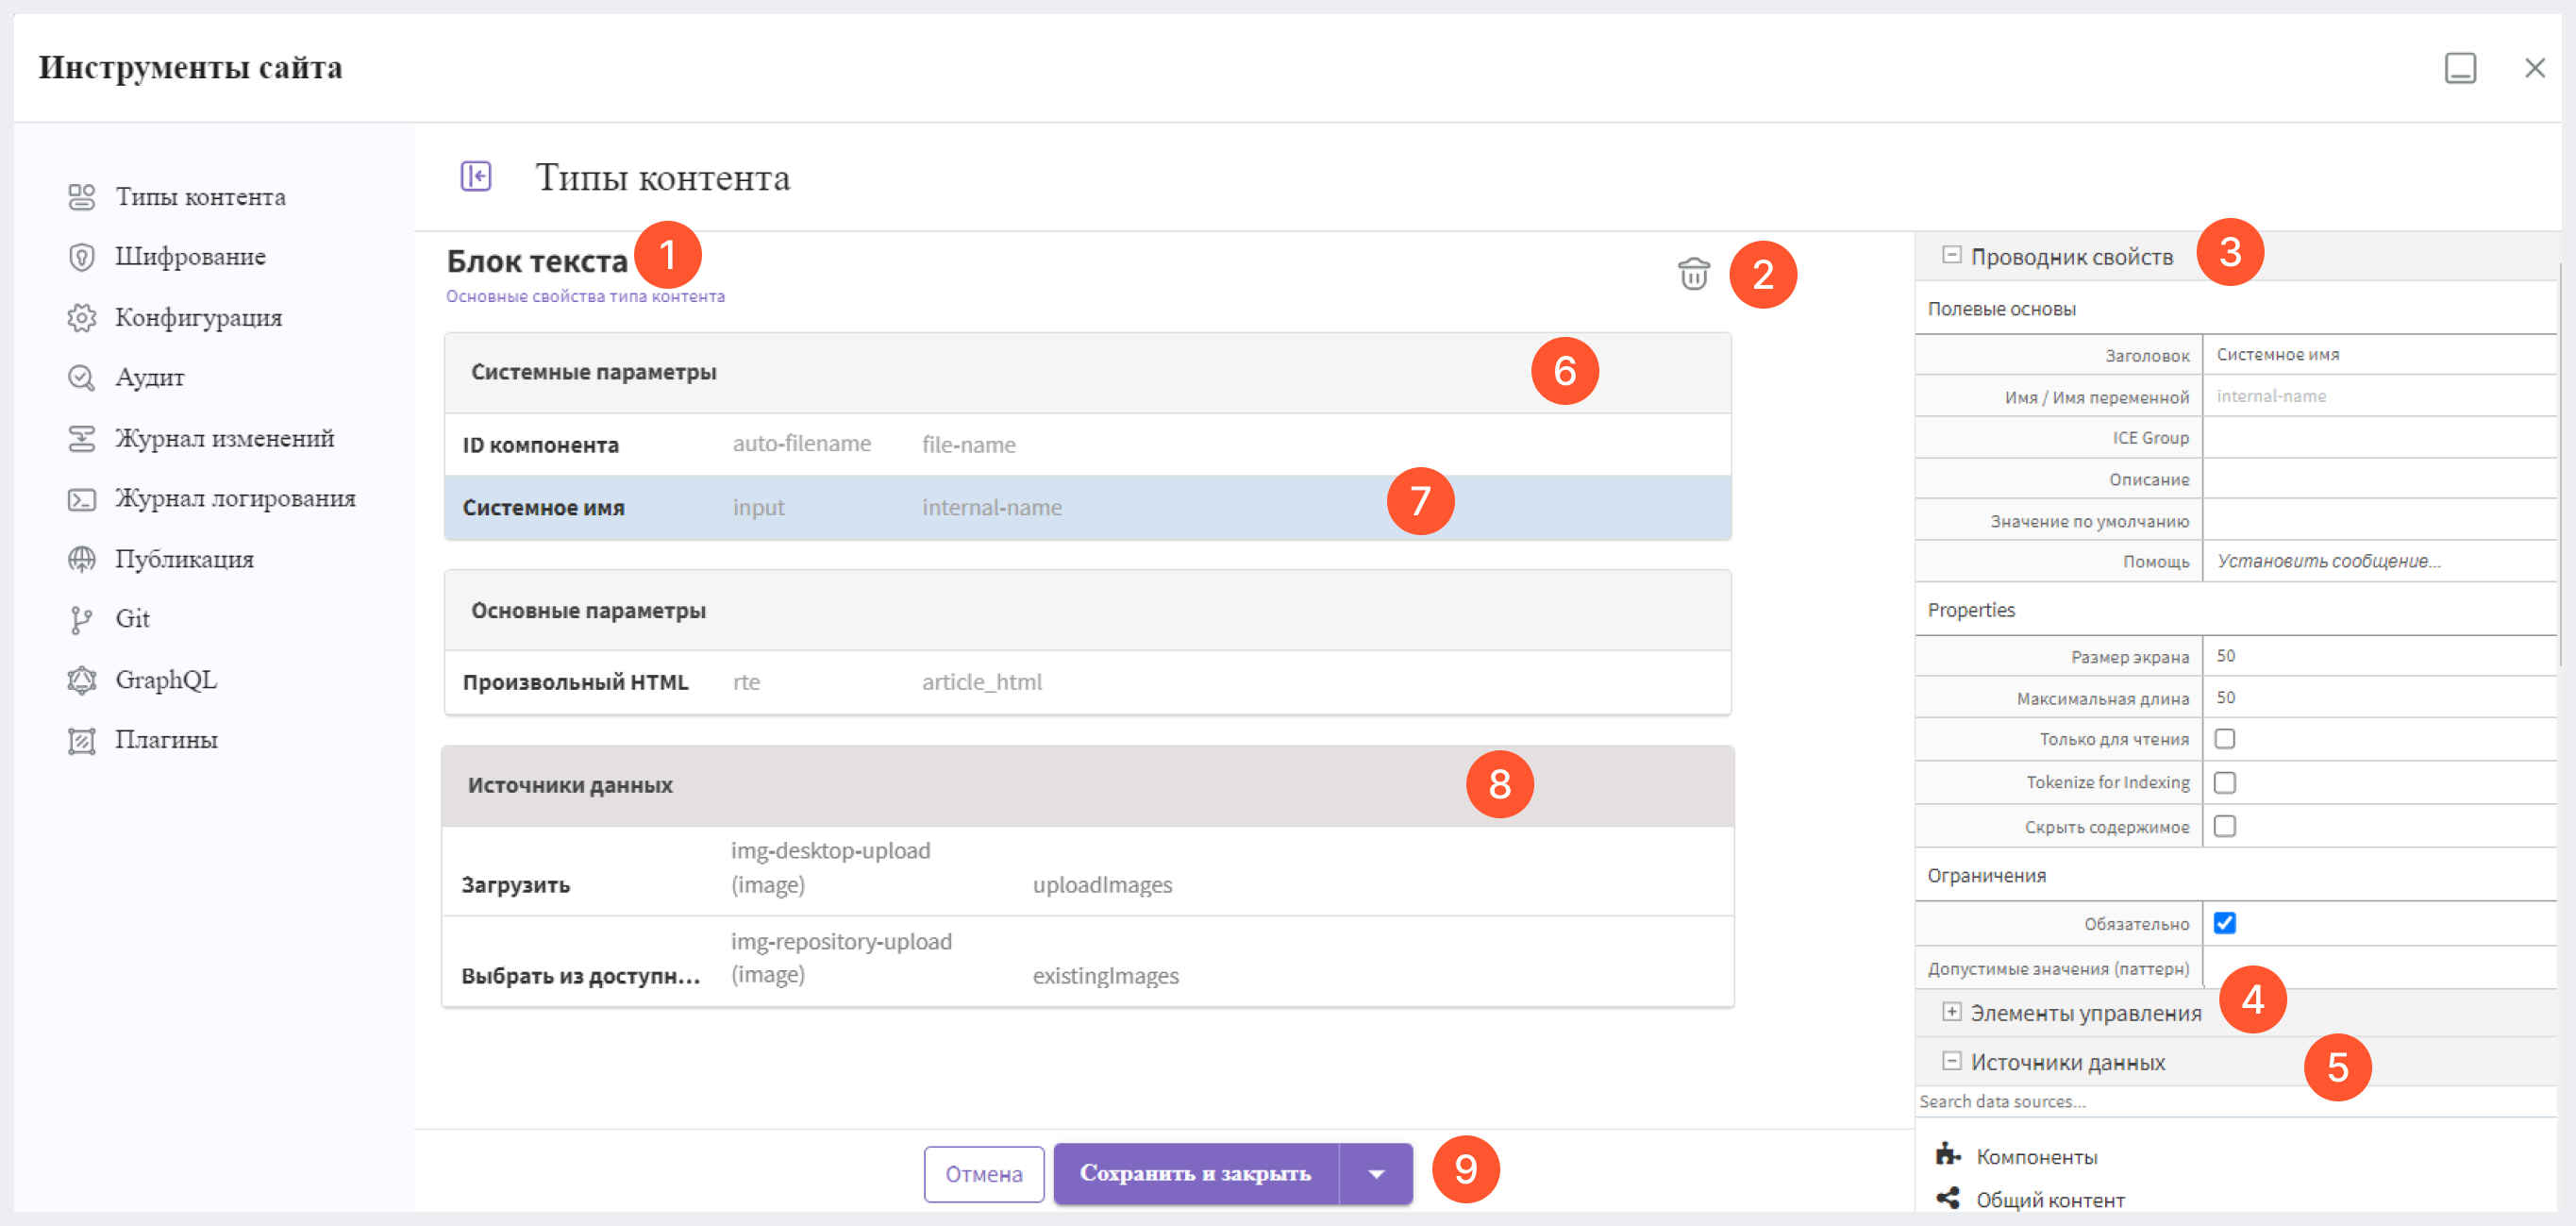
Task: Click Установить сообщение help field
Action: click(2378, 561)
